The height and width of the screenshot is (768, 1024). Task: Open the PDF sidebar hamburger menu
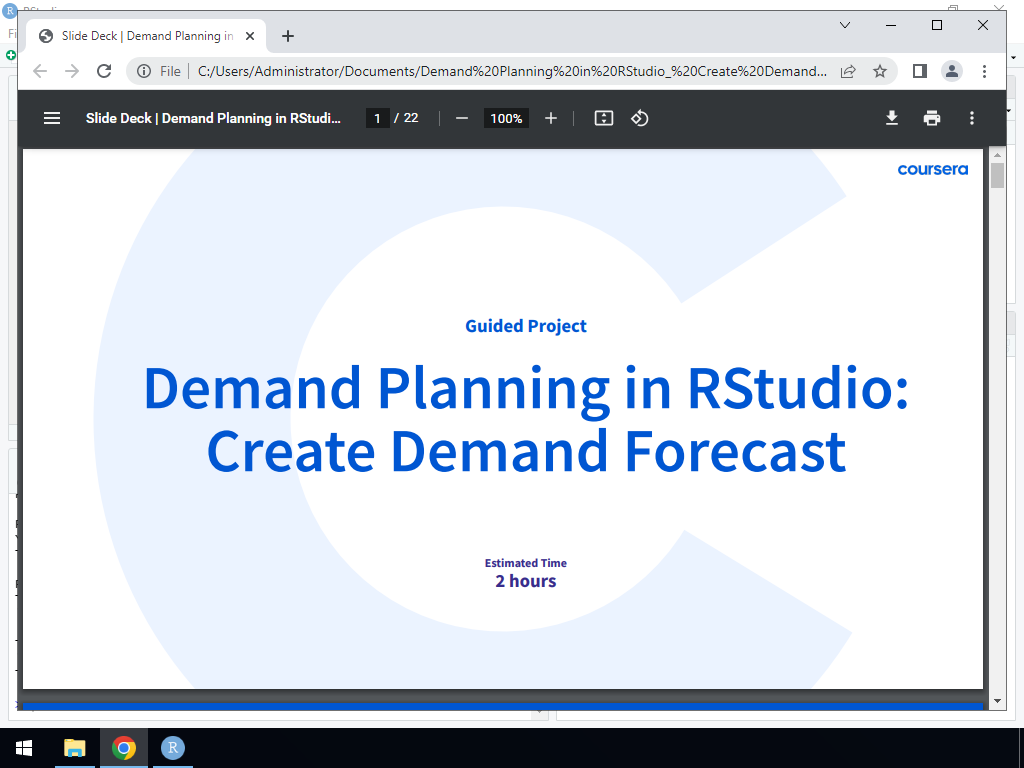(52, 118)
